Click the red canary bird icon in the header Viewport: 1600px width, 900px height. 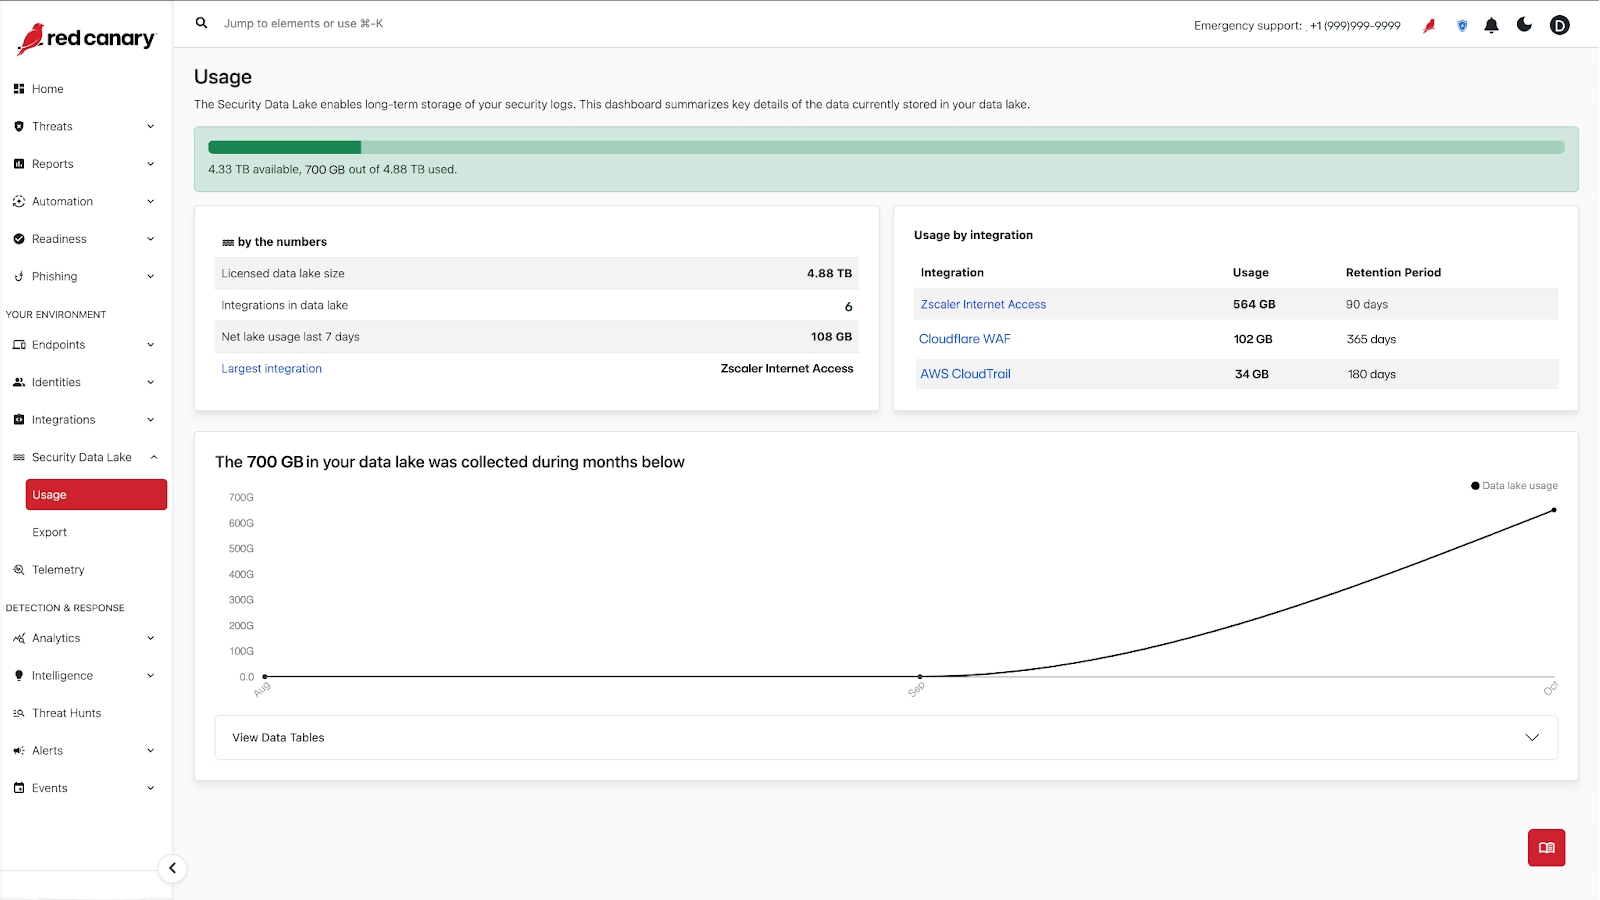tap(1429, 26)
